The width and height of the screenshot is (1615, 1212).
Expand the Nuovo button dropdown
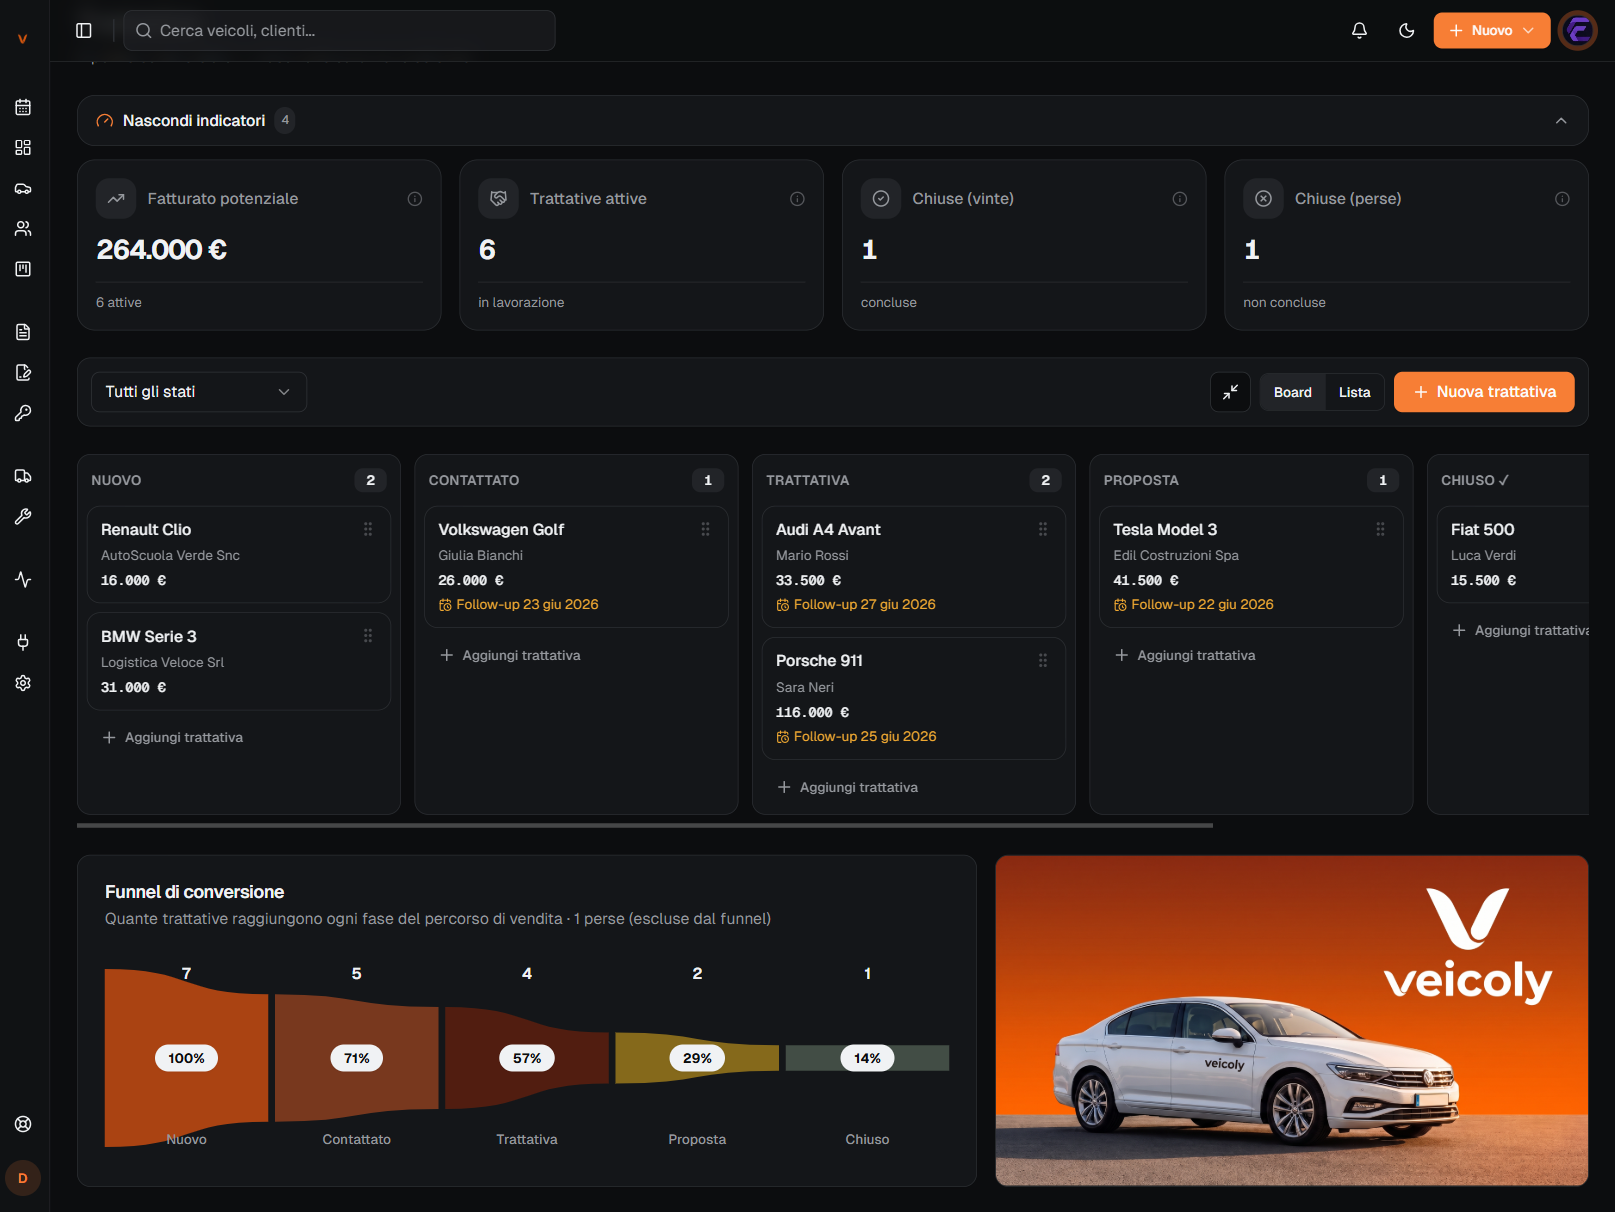[1528, 31]
